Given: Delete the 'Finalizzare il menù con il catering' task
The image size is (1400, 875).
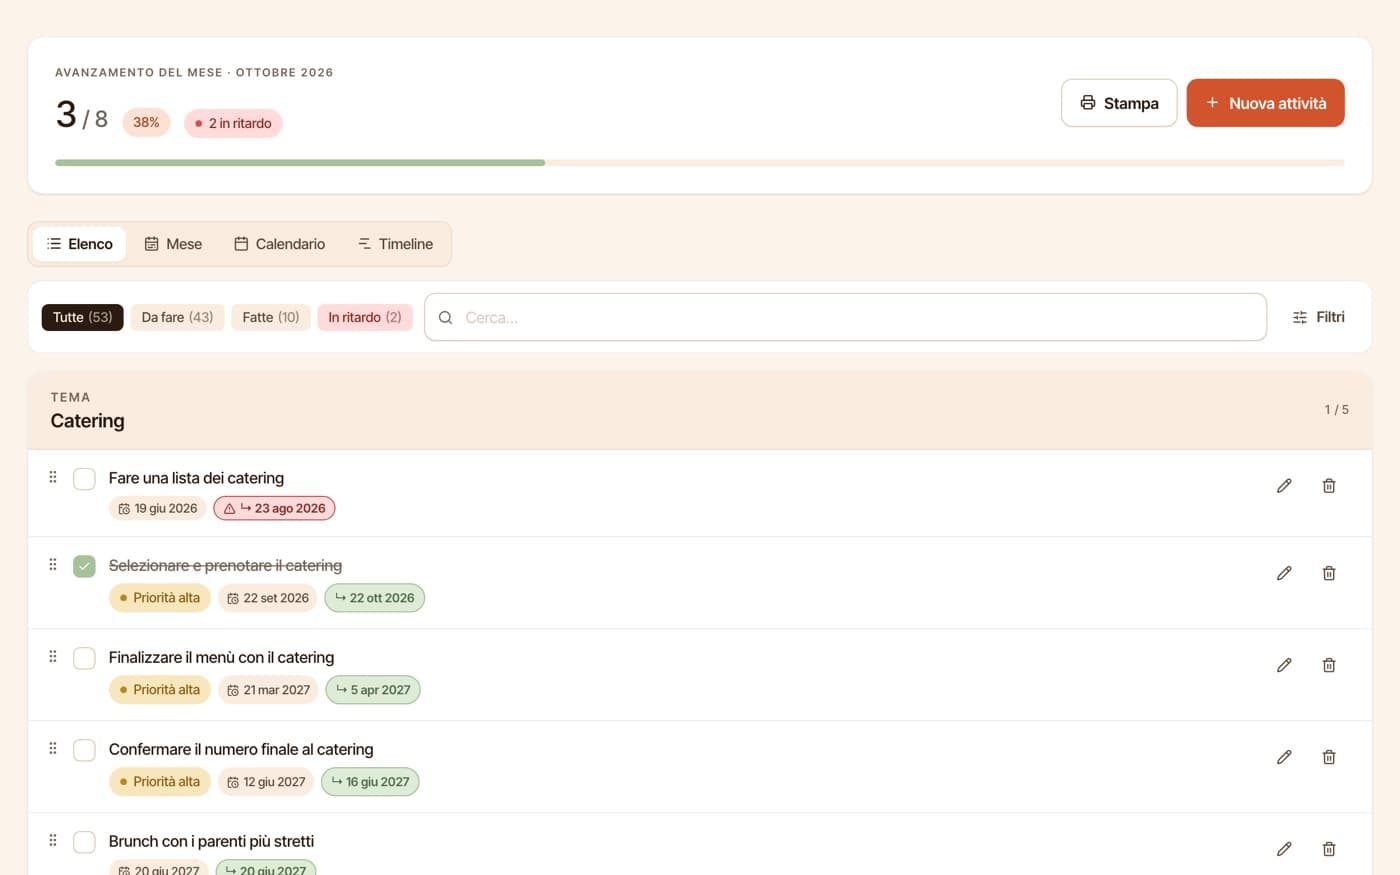Looking at the screenshot, I should point(1329,666).
